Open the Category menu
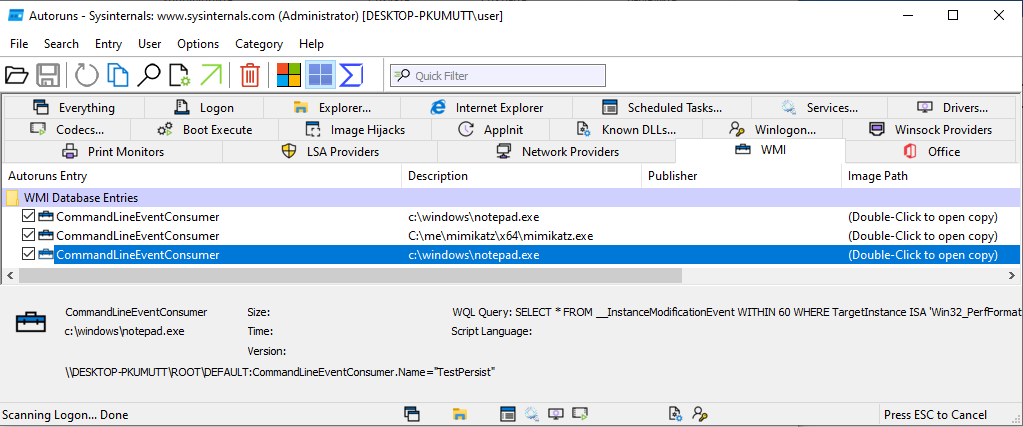The width and height of the screenshot is (1023, 427). click(259, 44)
